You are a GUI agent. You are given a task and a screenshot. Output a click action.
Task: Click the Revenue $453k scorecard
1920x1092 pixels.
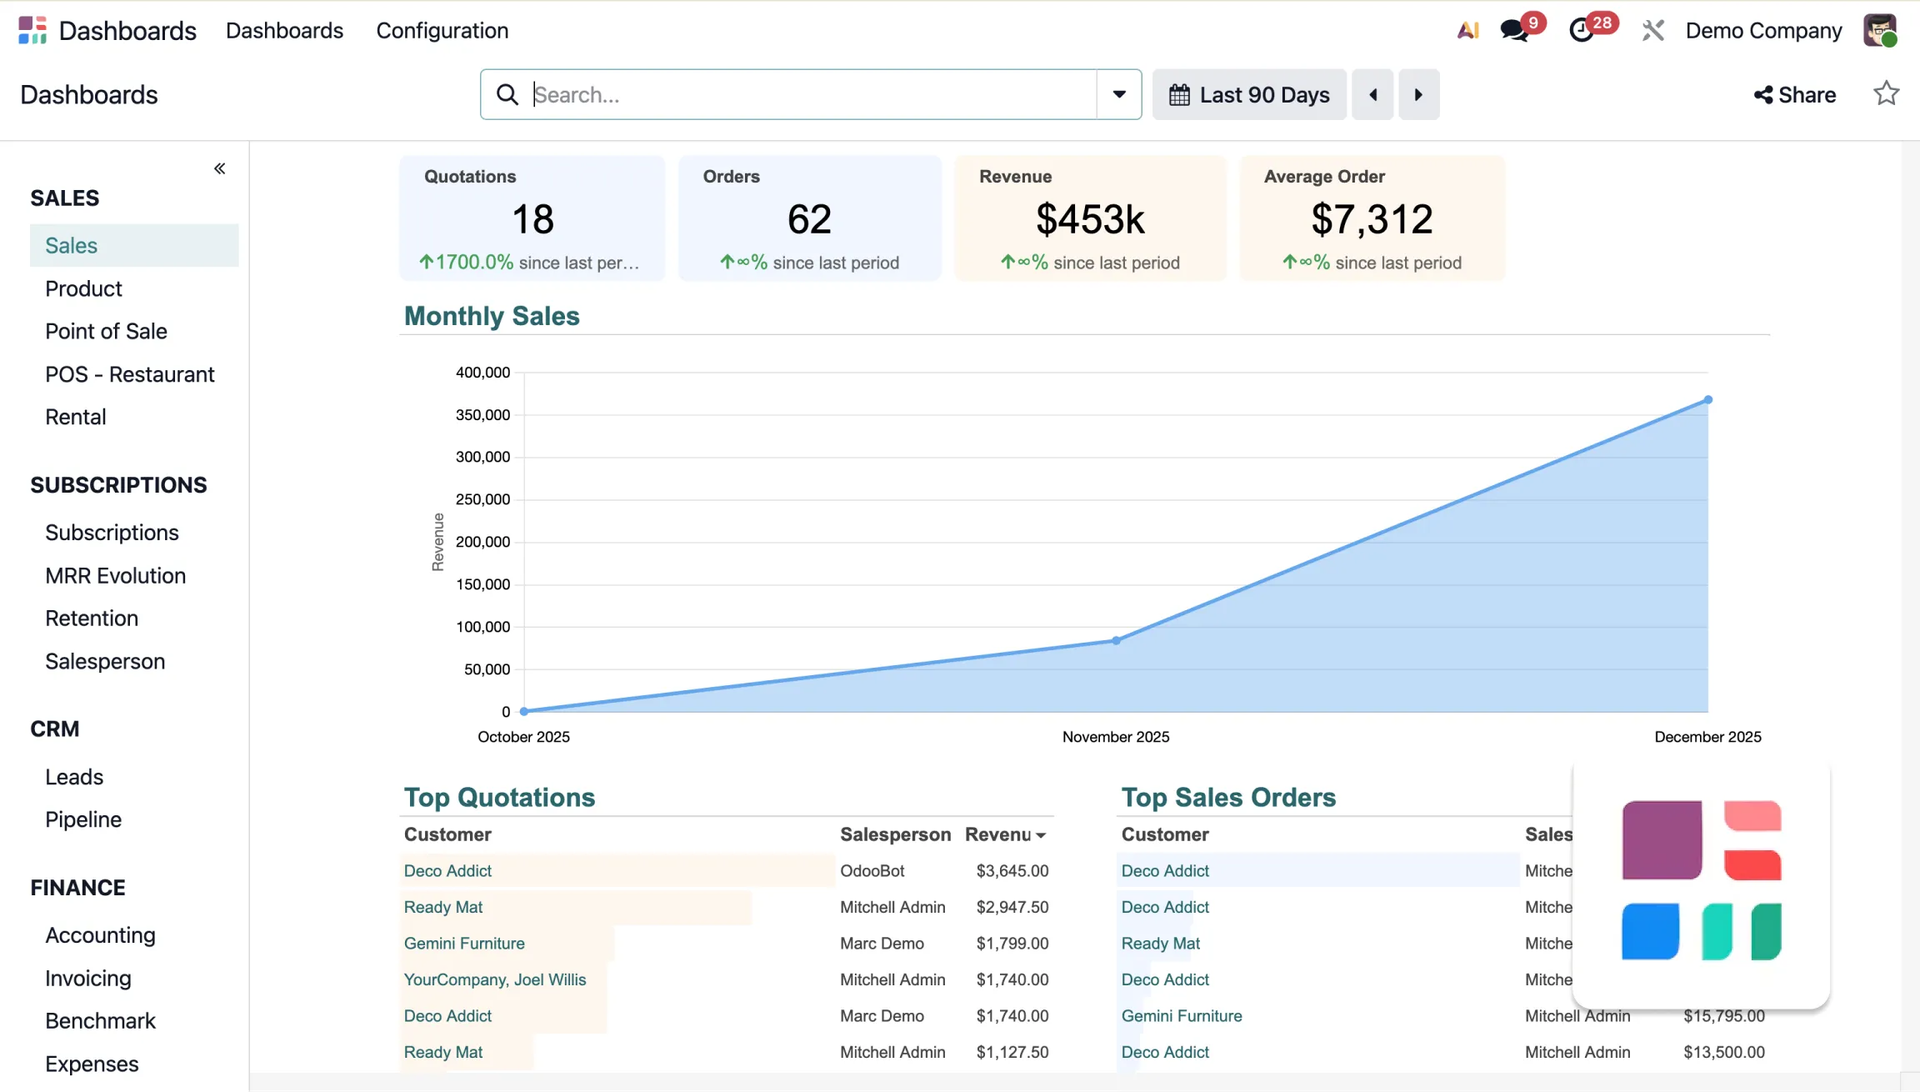pos(1090,218)
